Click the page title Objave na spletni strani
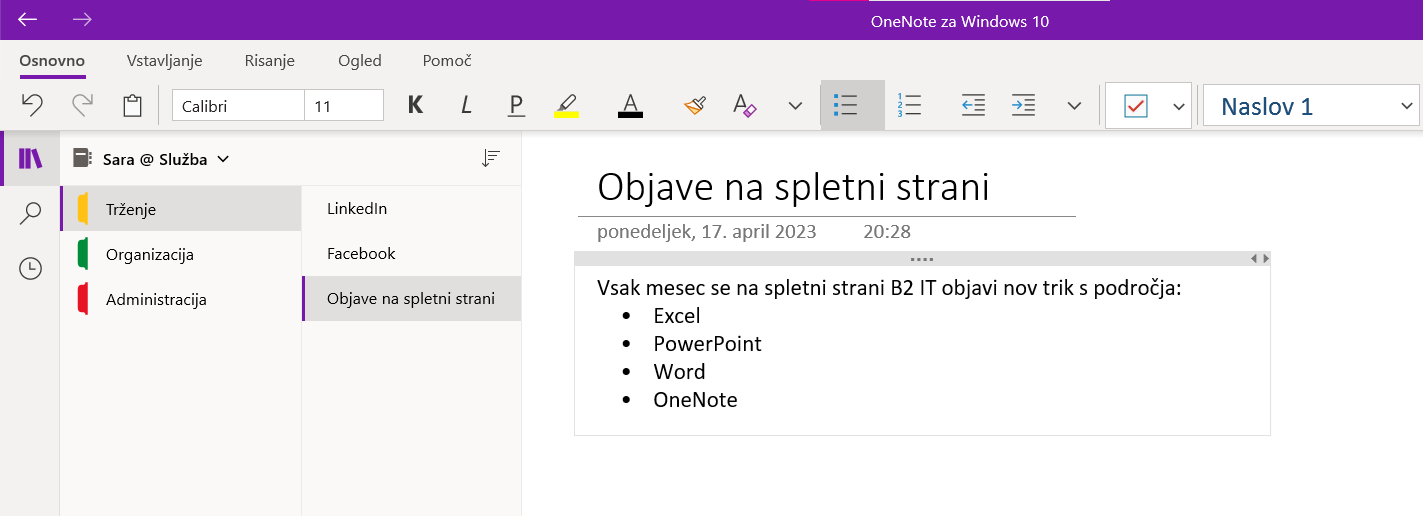This screenshot has width=1423, height=516. tap(793, 187)
